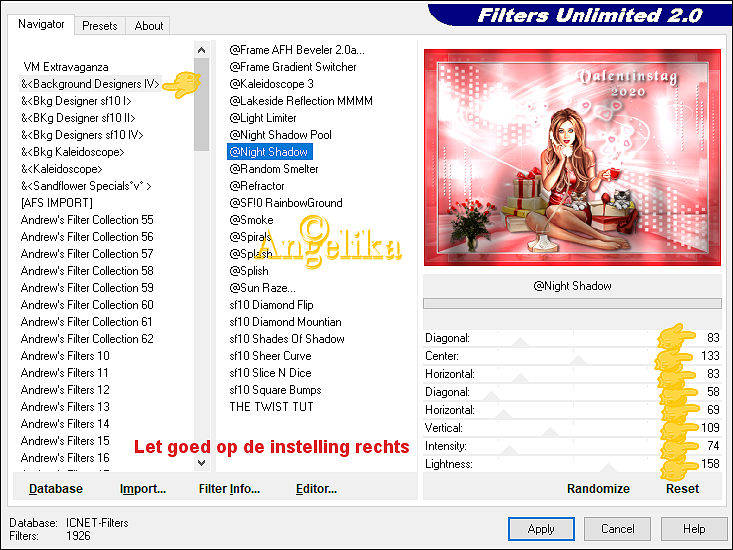Open the &<Kaleidoscope> category
Image resolution: width=733 pixels, height=550 pixels.
pos(61,169)
